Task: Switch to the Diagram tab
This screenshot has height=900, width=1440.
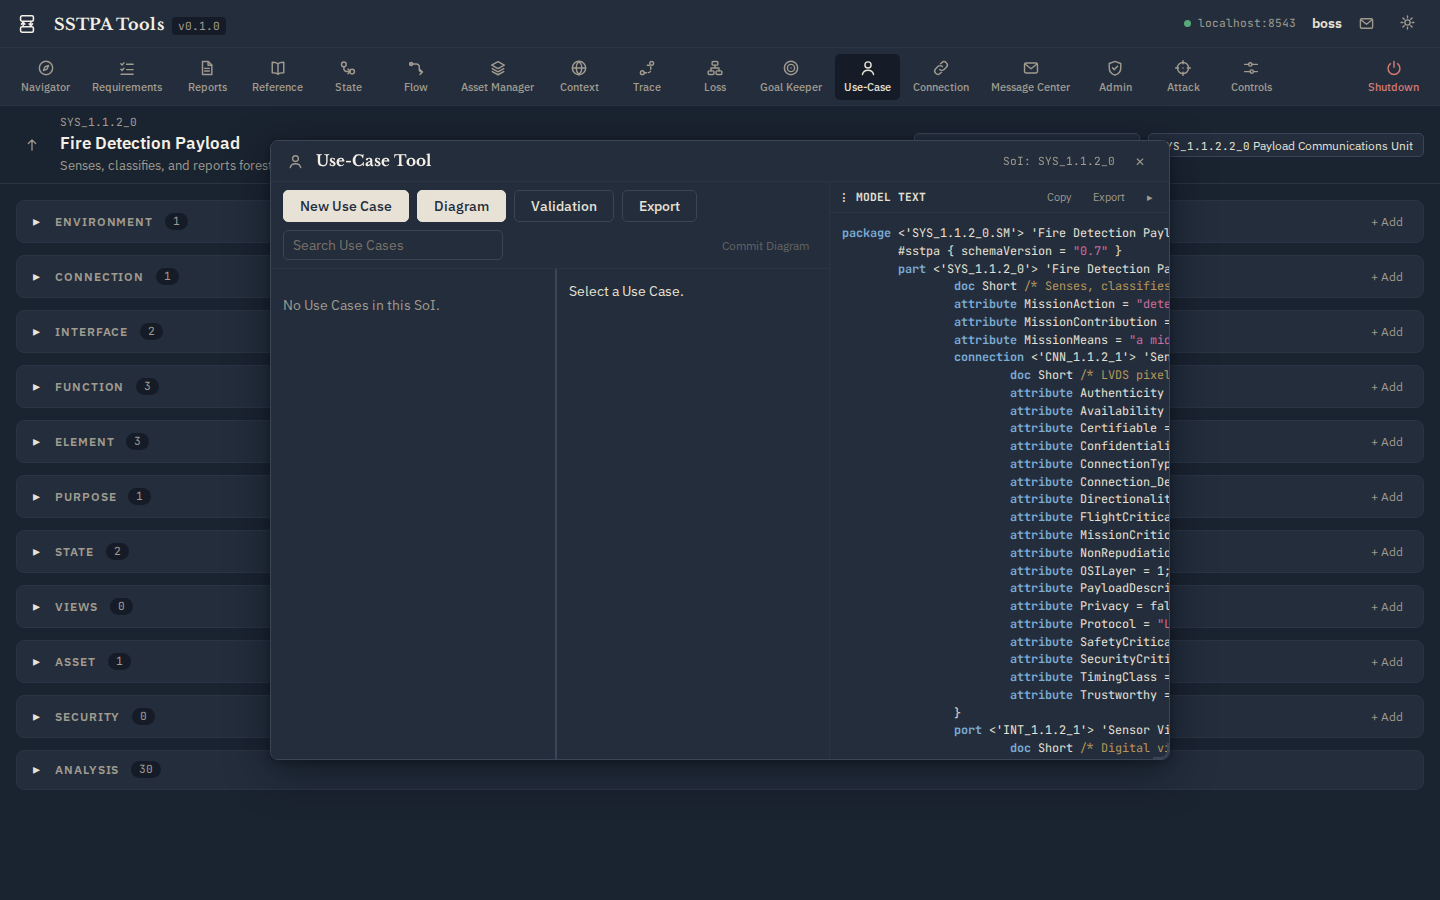Action: click(461, 206)
